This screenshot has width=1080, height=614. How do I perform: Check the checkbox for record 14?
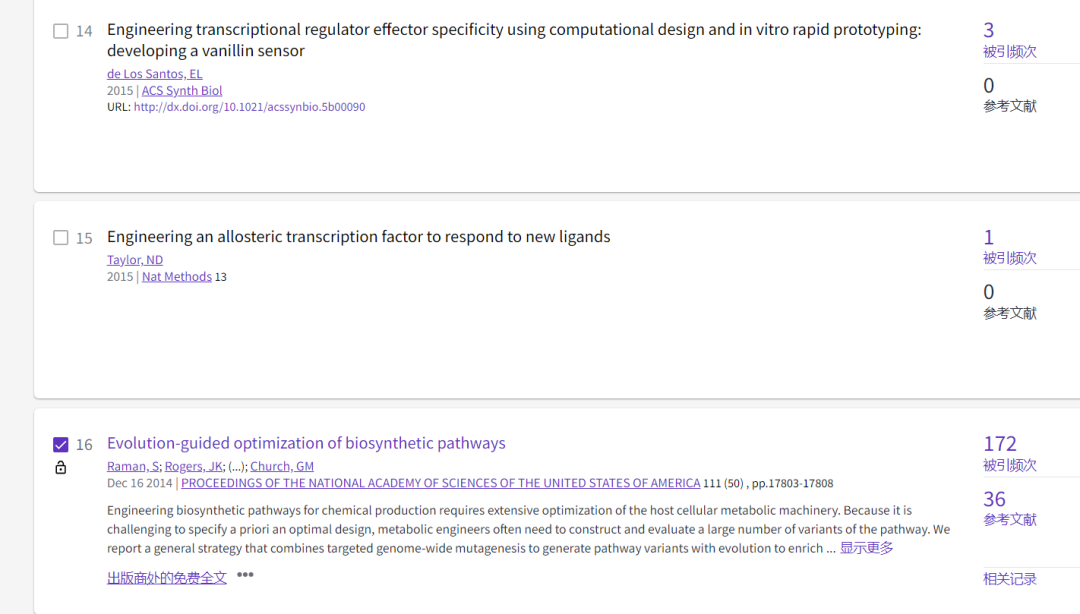tap(61, 31)
